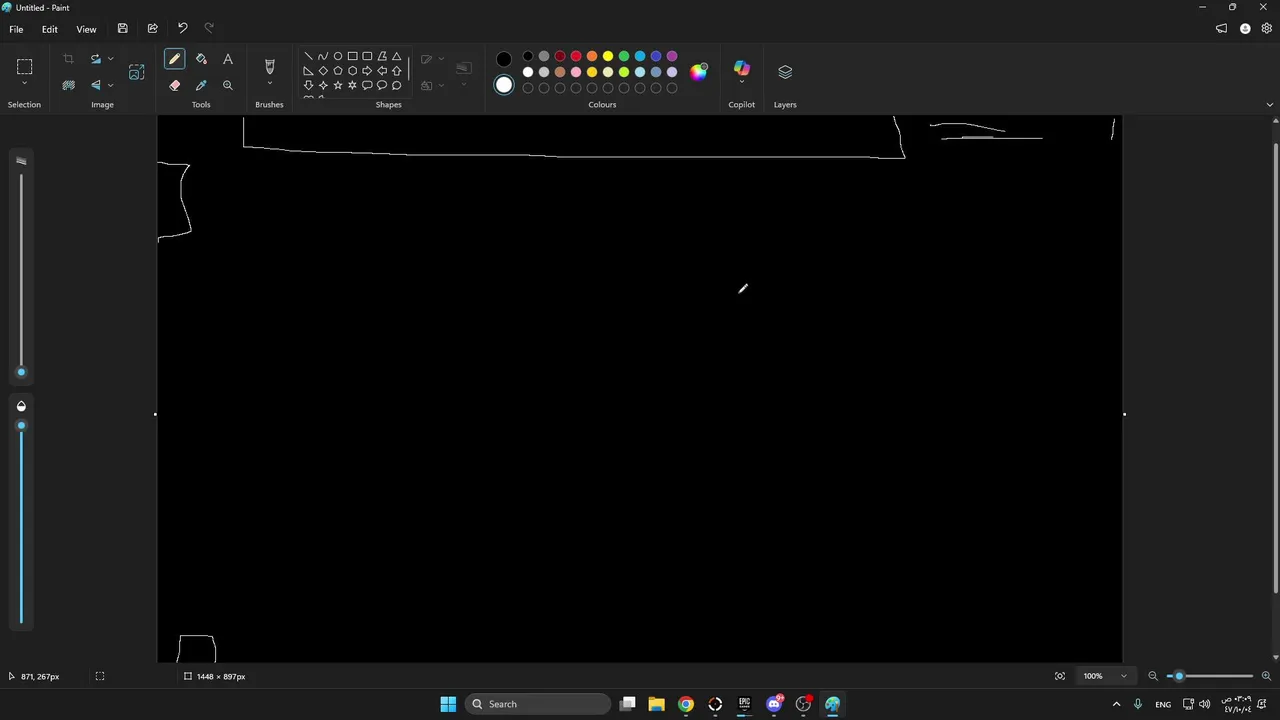Select the Line shape
Viewport: 1280px width, 720px height.
click(308, 56)
